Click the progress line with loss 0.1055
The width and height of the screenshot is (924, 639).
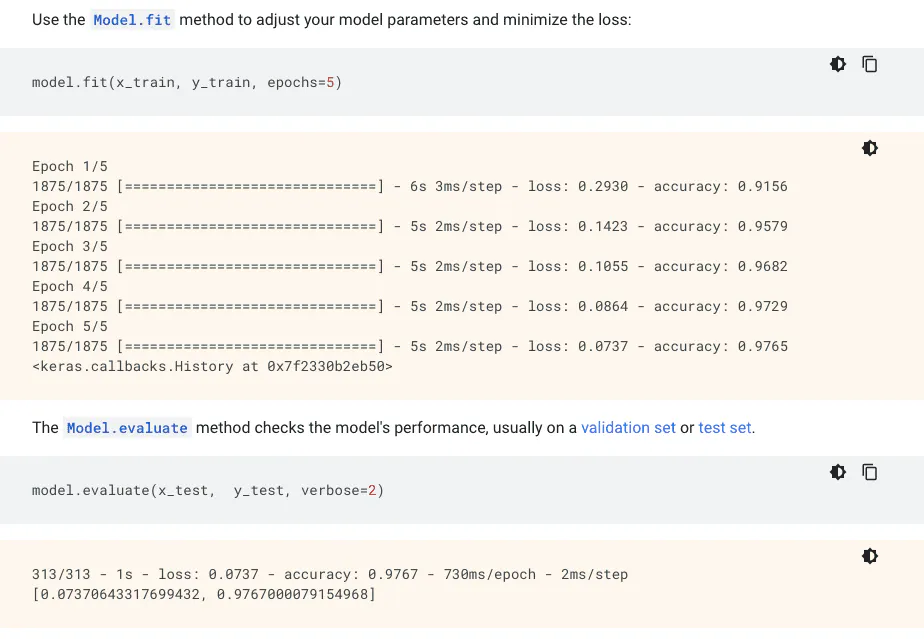point(410,266)
